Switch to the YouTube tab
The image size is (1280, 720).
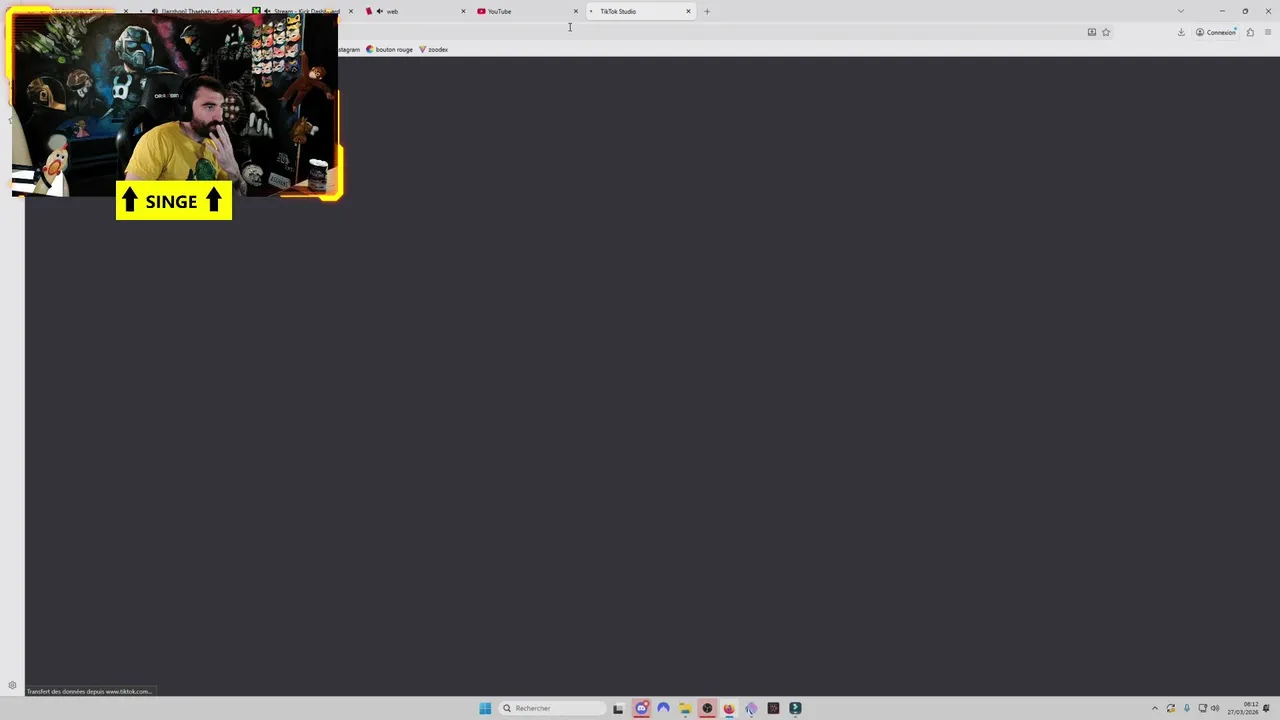(x=525, y=11)
